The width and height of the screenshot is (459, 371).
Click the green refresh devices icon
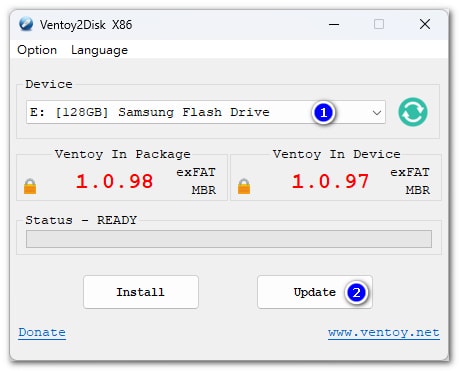pyautogui.click(x=413, y=112)
